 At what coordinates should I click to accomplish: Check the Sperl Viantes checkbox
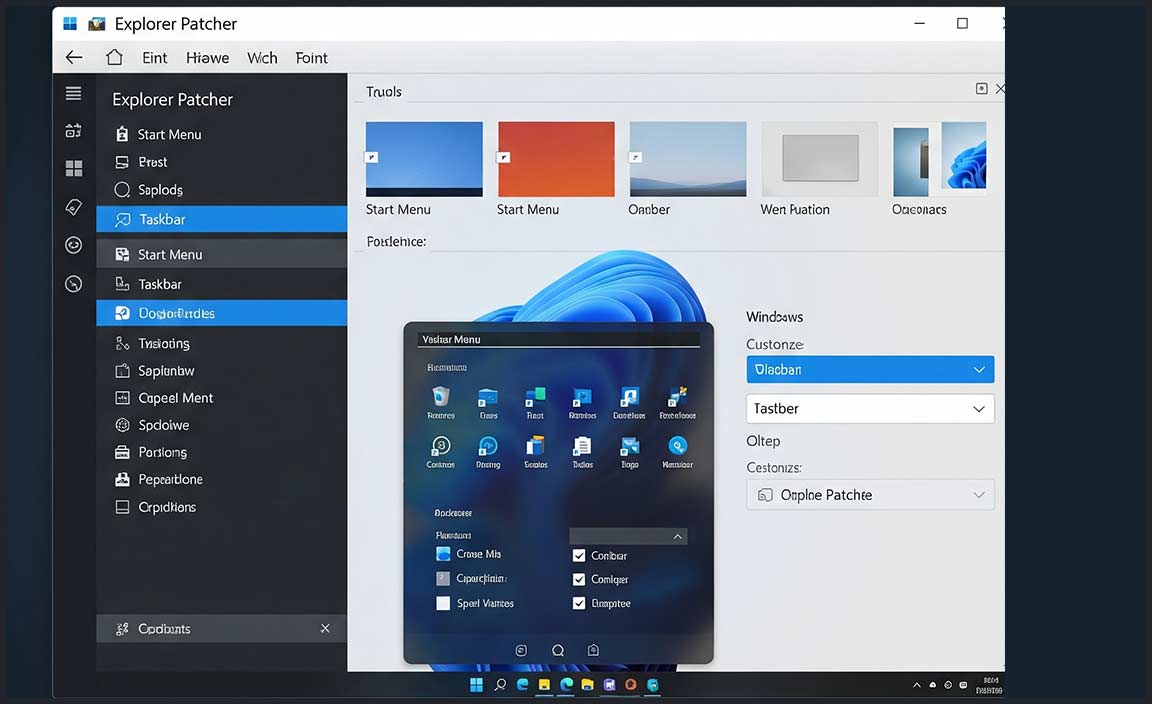[x=444, y=603]
